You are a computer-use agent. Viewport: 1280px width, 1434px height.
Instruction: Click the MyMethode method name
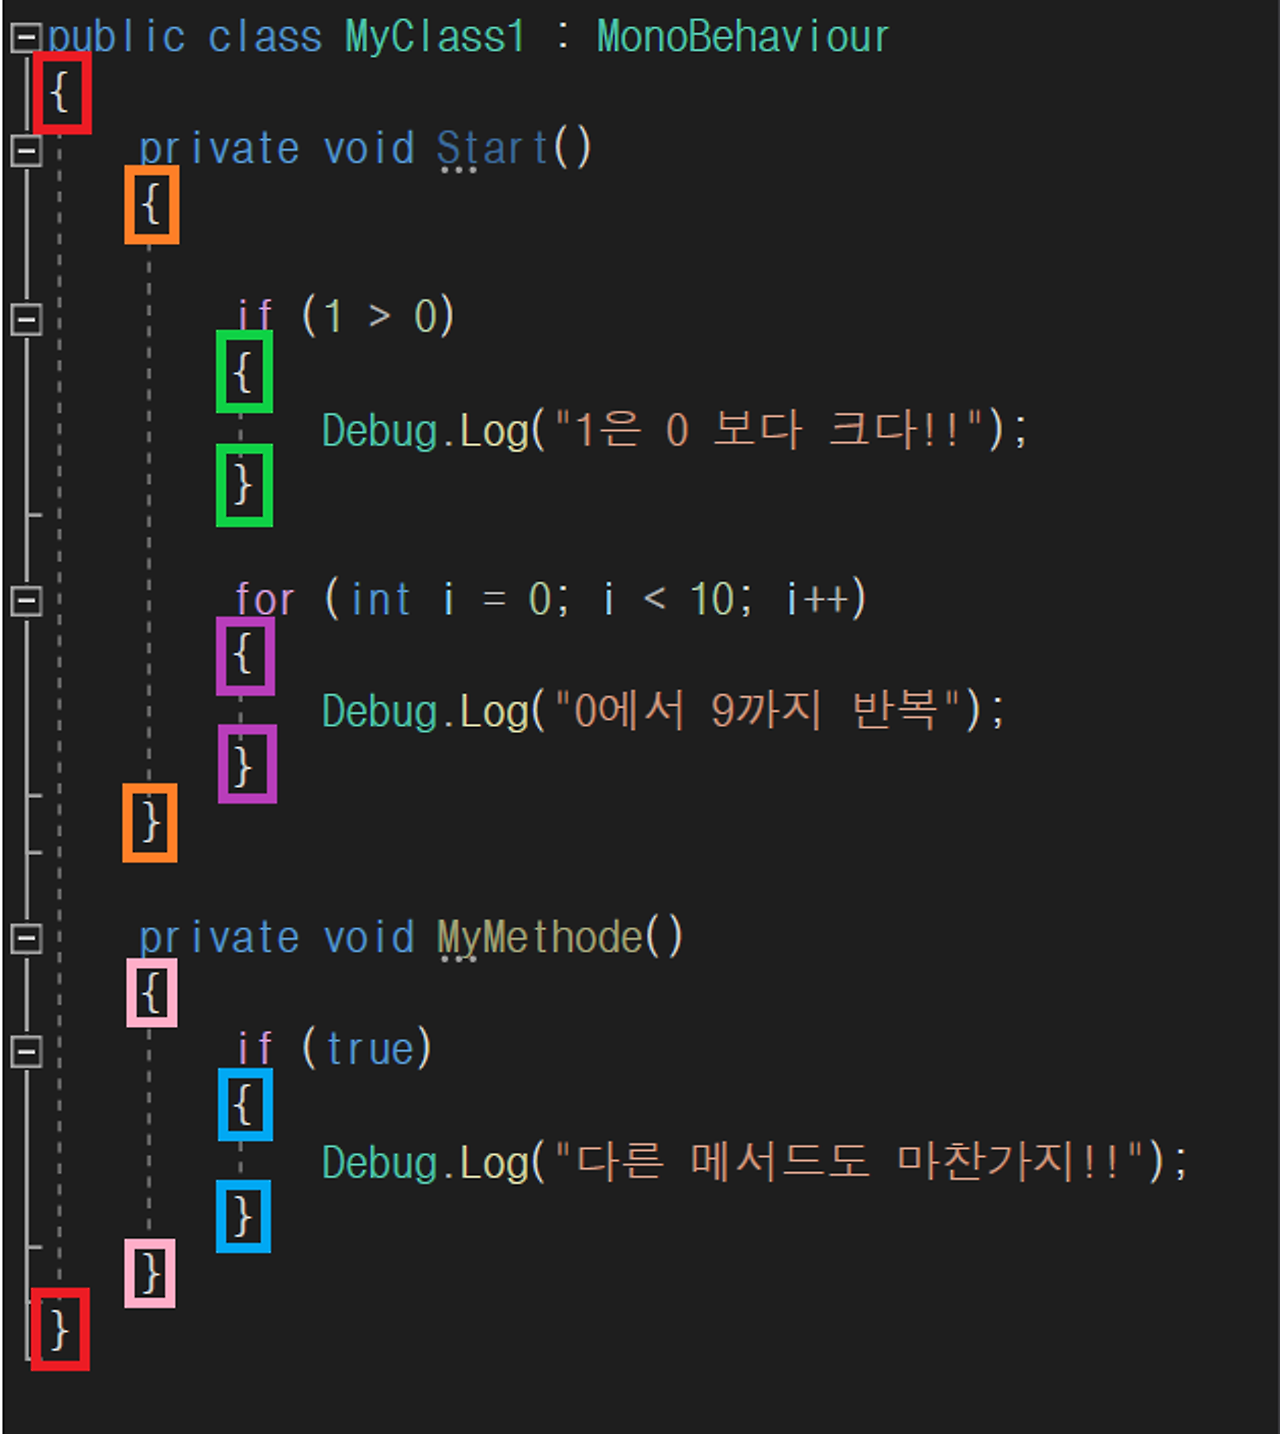[540, 938]
